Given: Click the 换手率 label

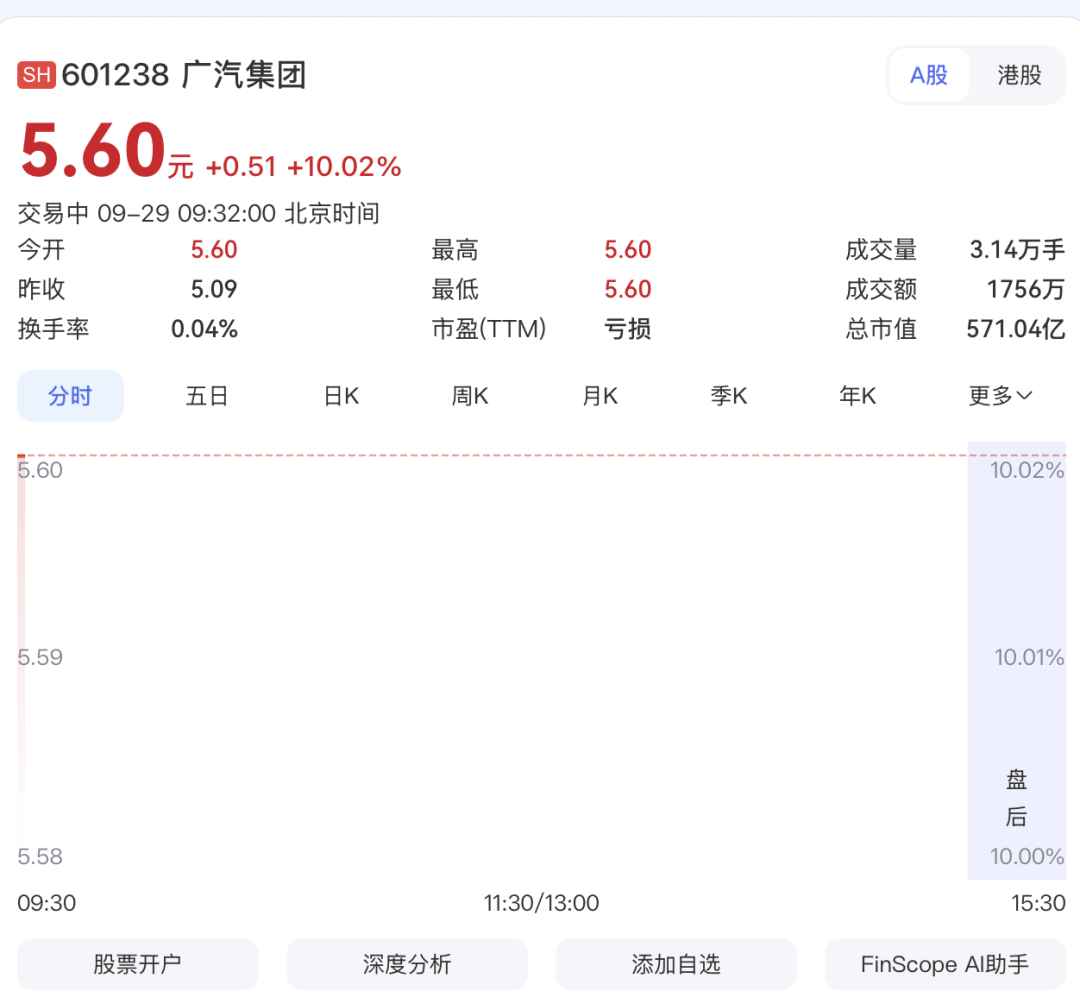Looking at the screenshot, I should pos(53,329).
